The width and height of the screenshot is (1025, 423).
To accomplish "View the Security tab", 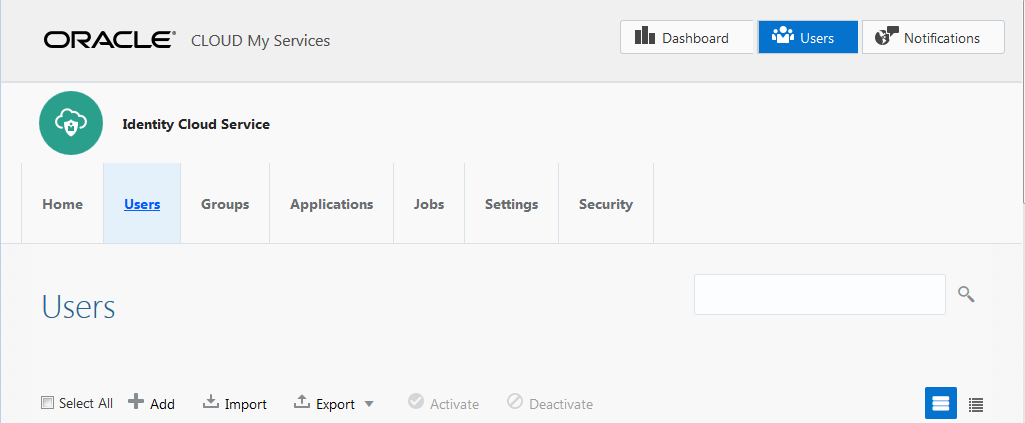I will (x=606, y=204).
